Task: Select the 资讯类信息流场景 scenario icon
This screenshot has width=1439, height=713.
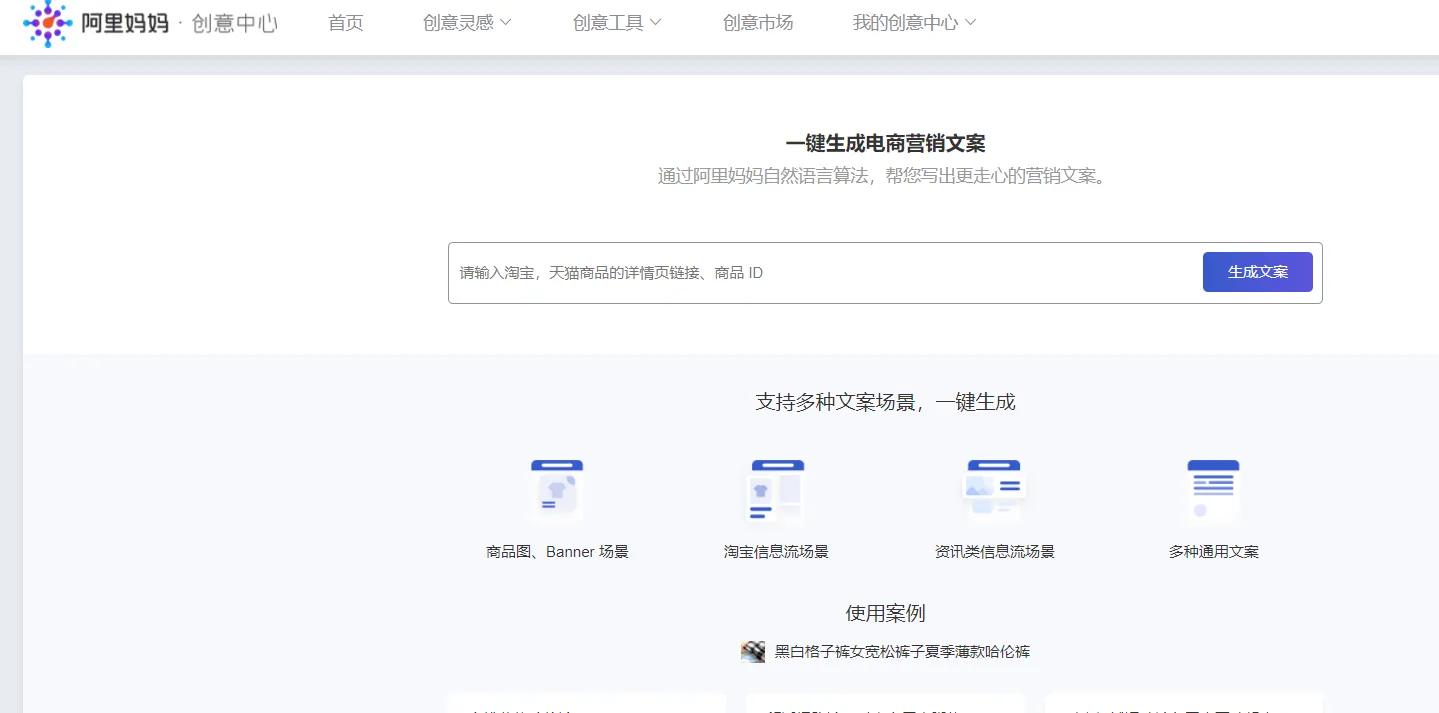Action: click(993, 490)
